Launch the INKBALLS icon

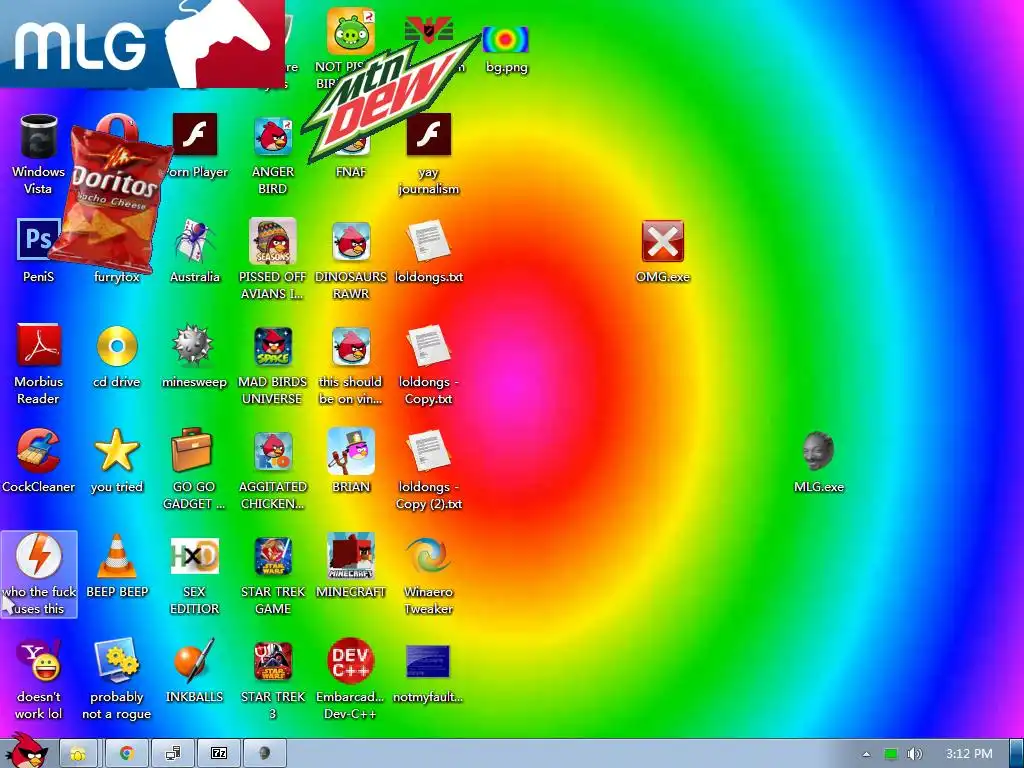[195, 660]
